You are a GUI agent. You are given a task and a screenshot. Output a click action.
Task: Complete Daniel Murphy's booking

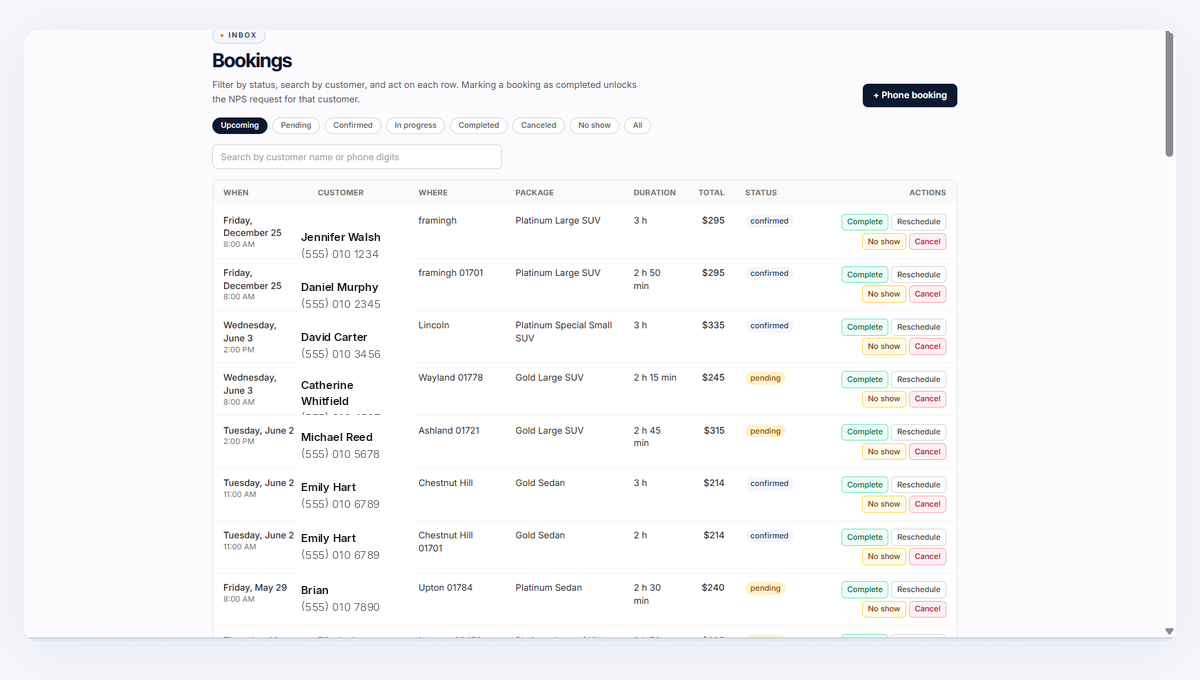coord(865,274)
